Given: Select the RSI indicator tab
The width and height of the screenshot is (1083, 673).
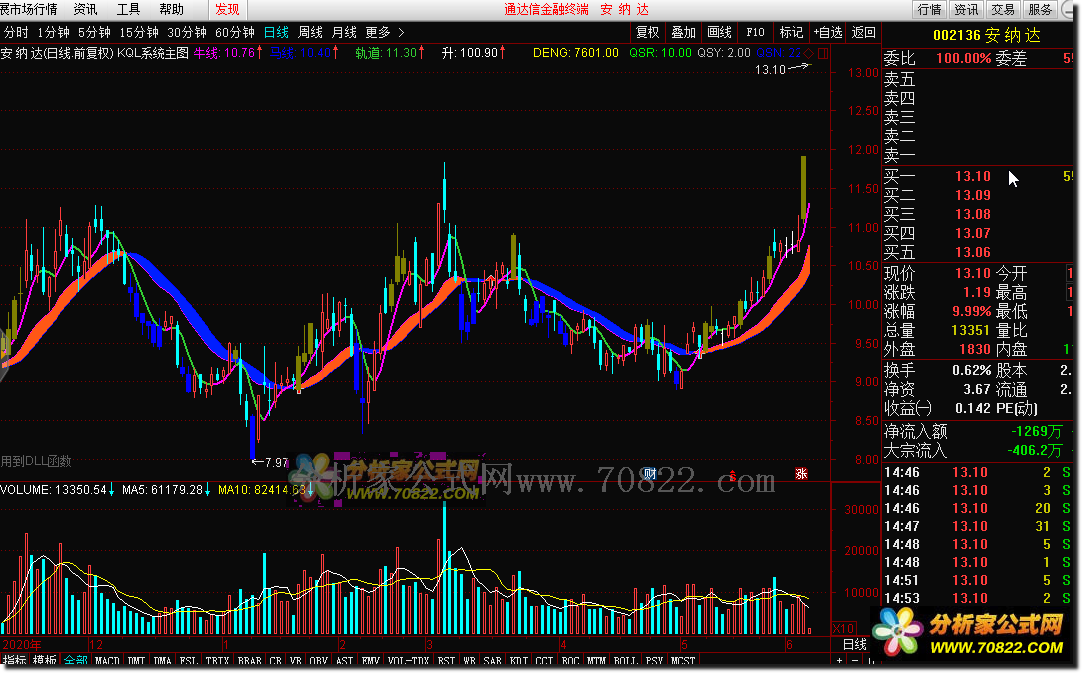Looking at the screenshot, I should click(x=447, y=661).
